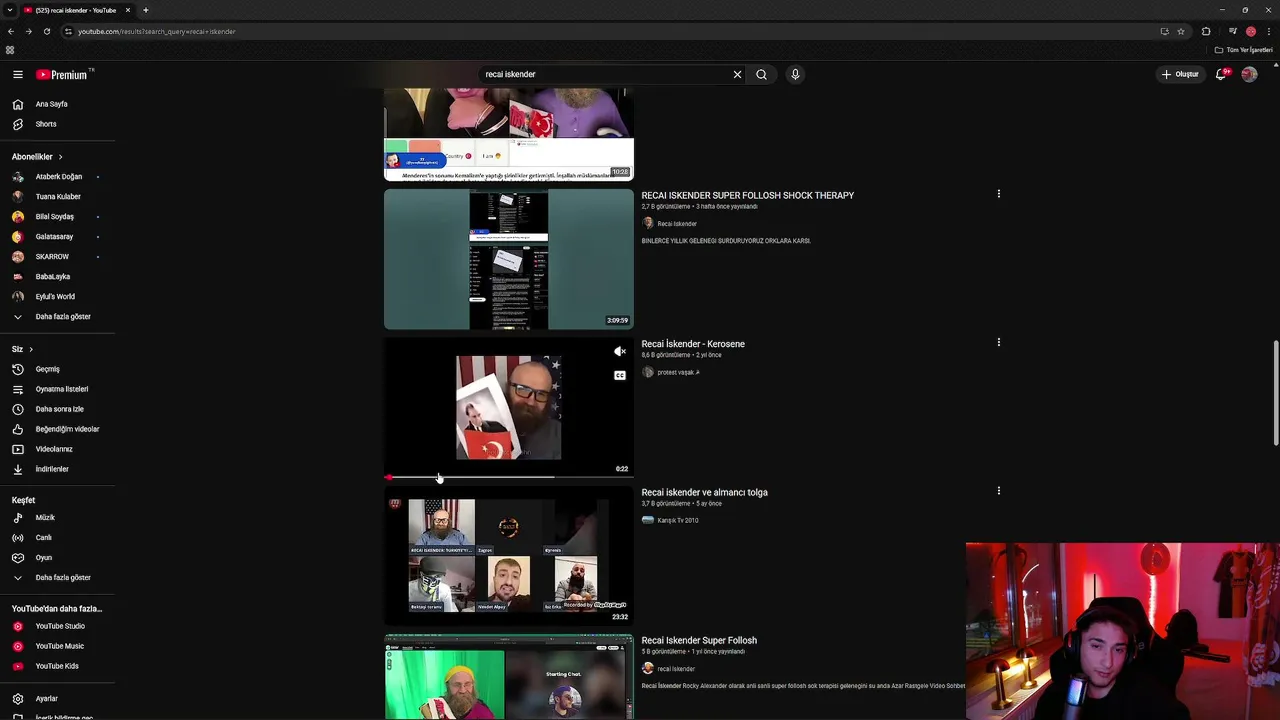
Task: Click the YouTube search input field
Action: click(x=605, y=75)
